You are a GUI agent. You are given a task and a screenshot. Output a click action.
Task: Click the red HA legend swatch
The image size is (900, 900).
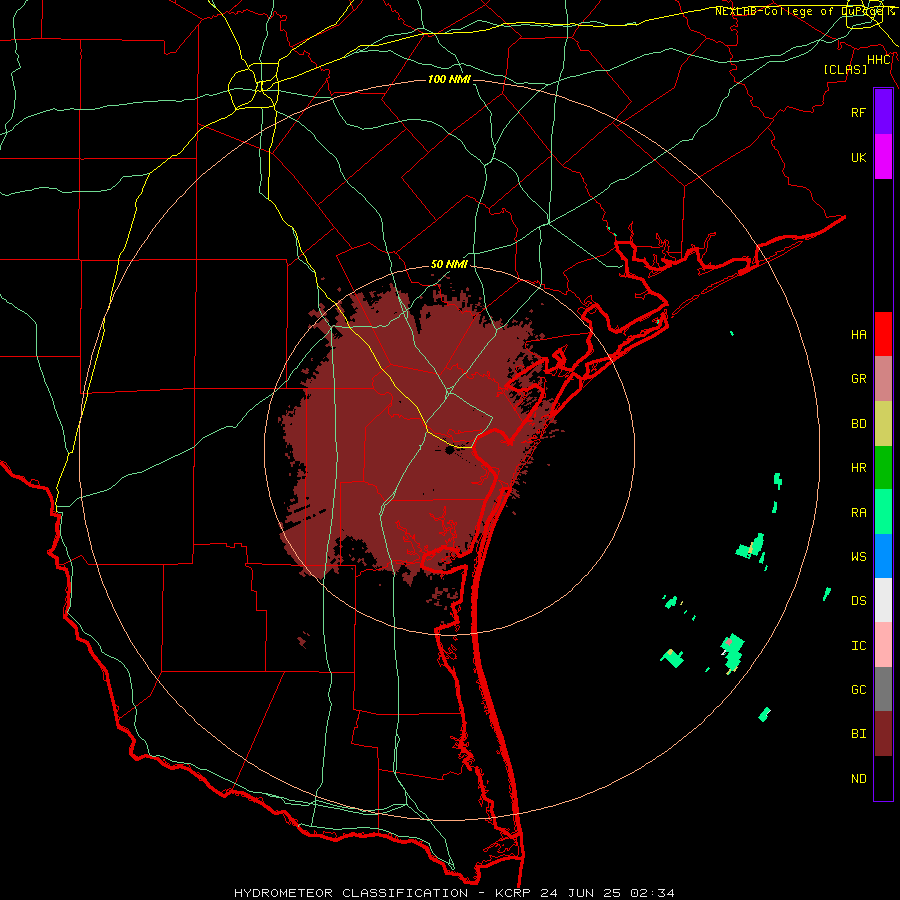(883, 334)
